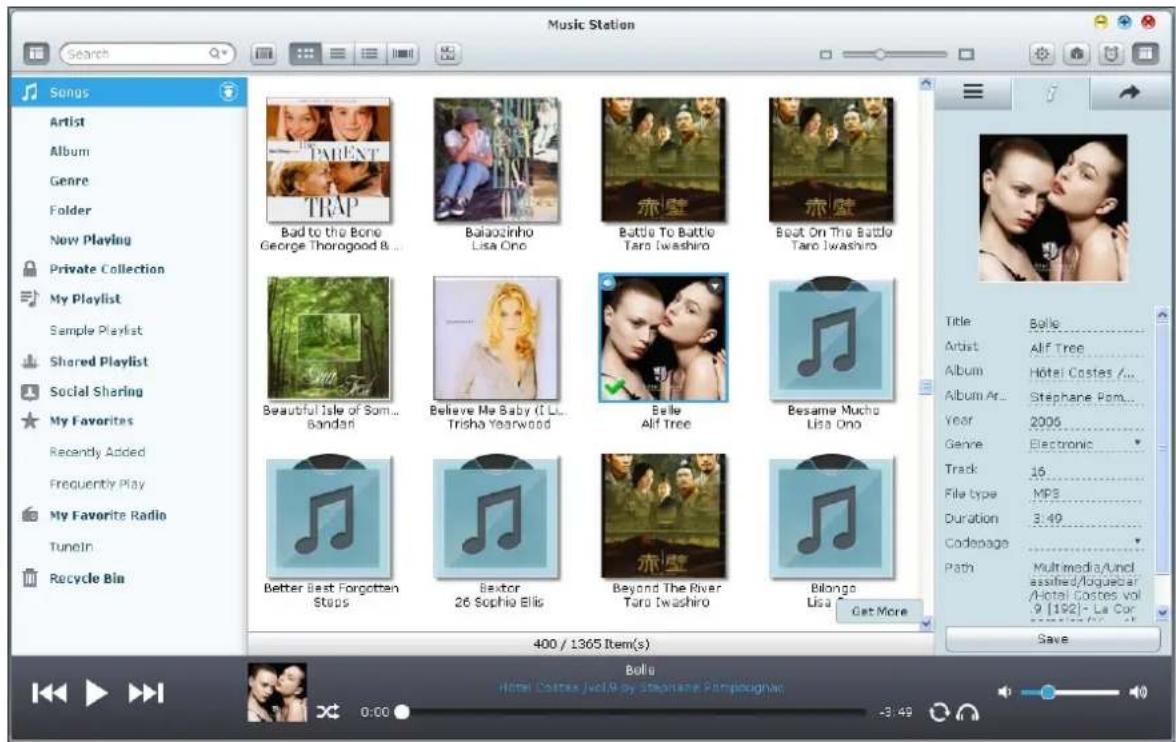The image size is (1176, 742).
Task: Open TuneIn radio entry
Action: (71, 546)
